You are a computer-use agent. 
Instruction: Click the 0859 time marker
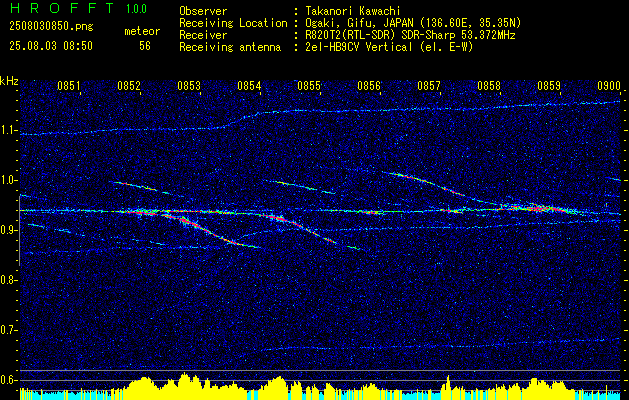(x=549, y=86)
